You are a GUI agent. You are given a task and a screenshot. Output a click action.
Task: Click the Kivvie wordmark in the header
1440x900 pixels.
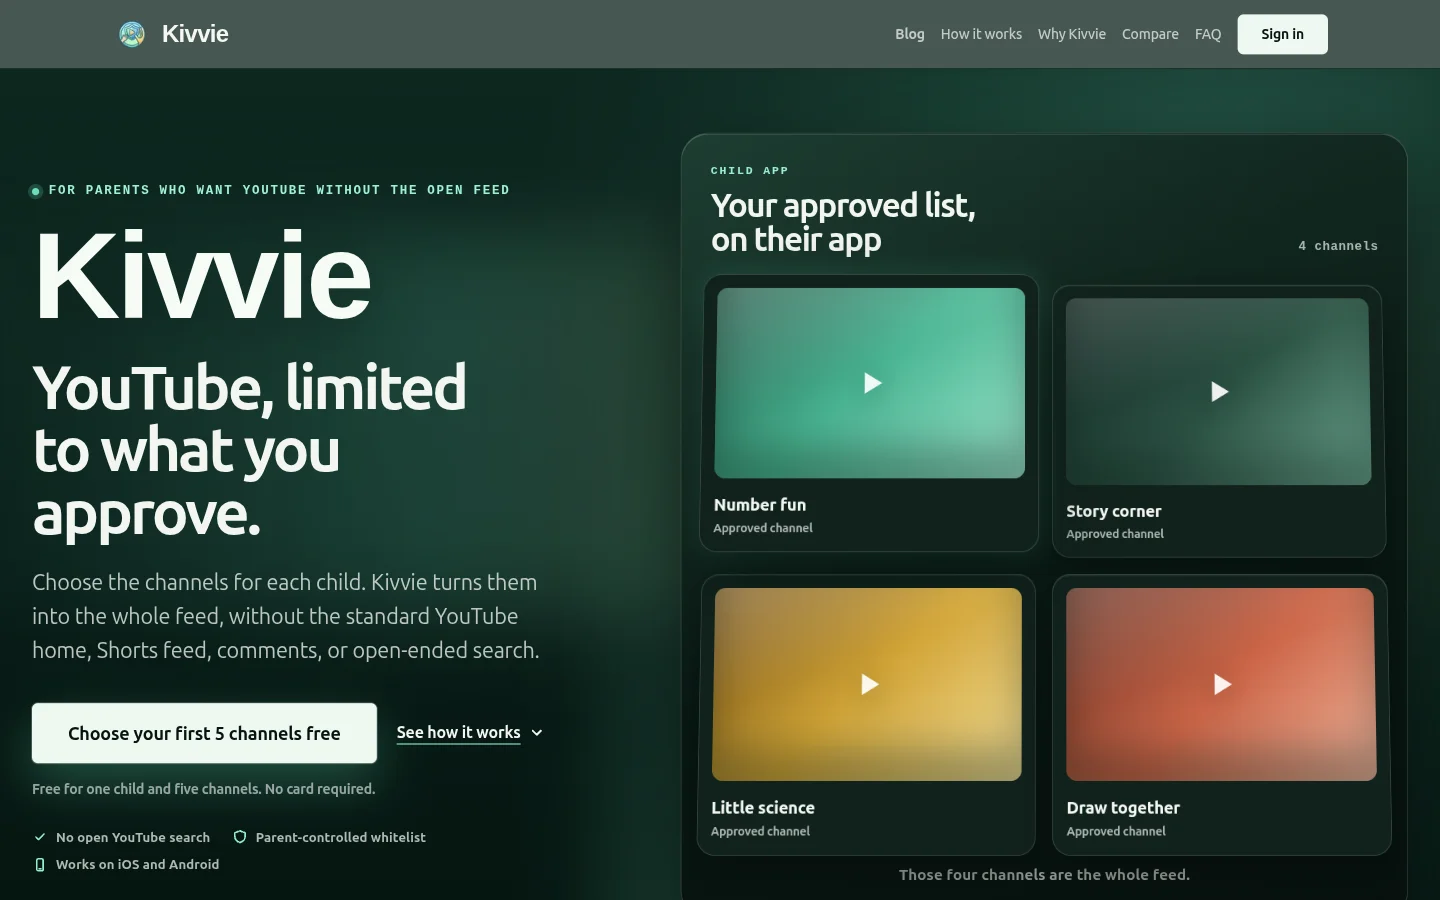pyautogui.click(x=195, y=34)
